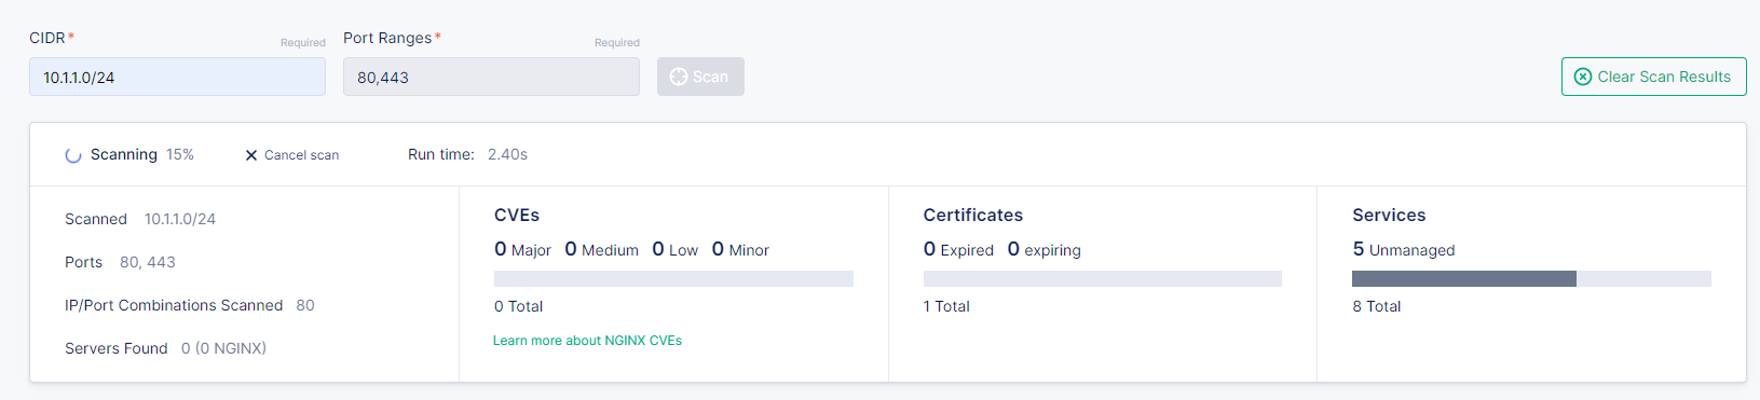Screen dimensions: 1760x400
Task: Click the Scan button
Action: pyautogui.click(x=700, y=77)
